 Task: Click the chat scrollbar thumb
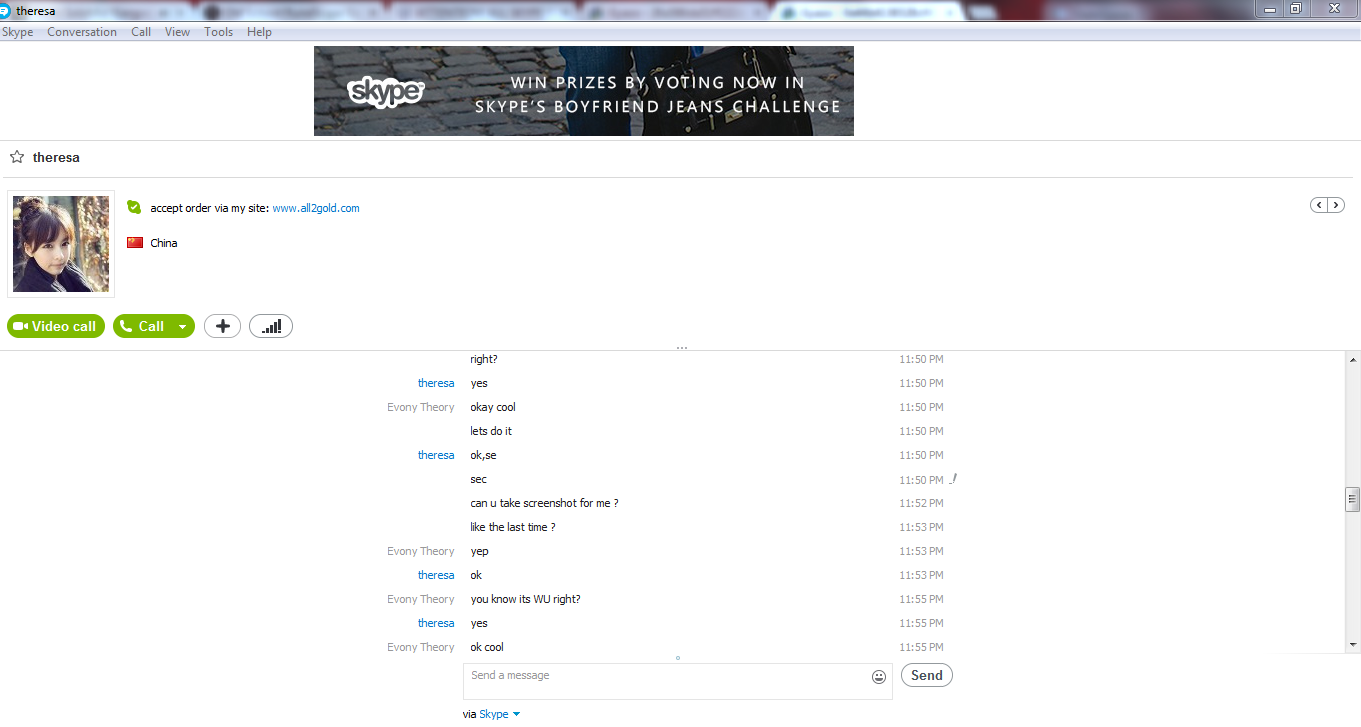click(x=1352, y=499)
